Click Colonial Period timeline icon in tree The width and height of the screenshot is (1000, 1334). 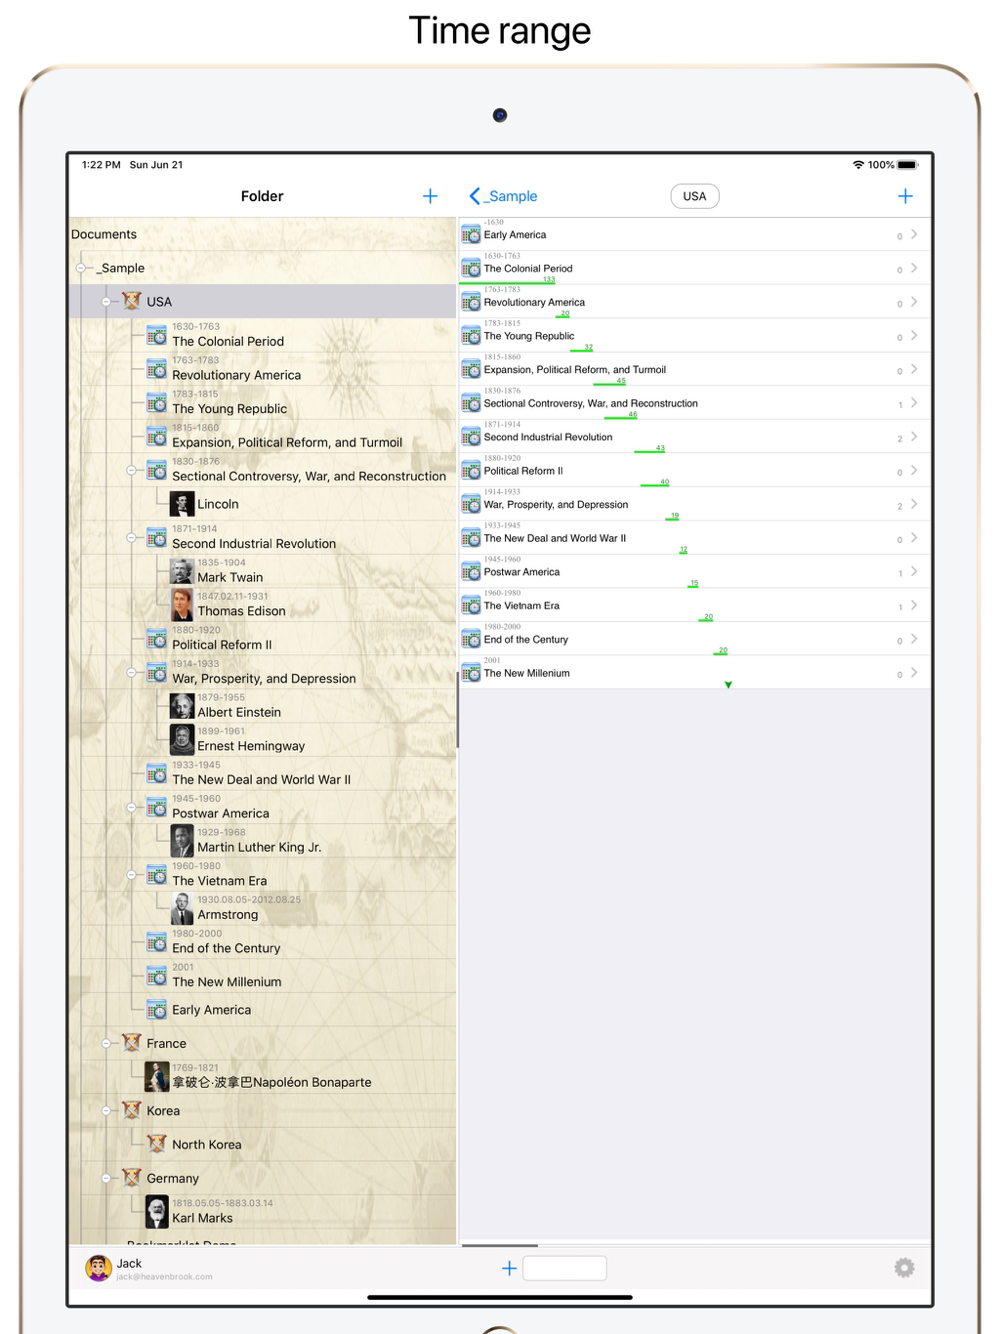pos(157,335)
